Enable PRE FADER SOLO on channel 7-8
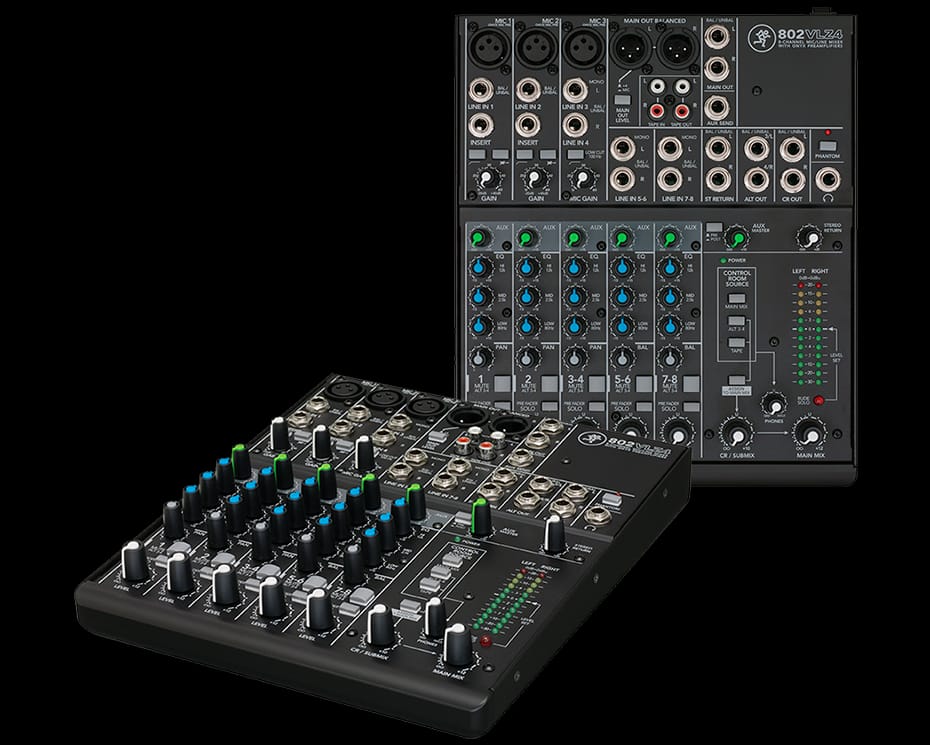 click(x=692, y=407)
